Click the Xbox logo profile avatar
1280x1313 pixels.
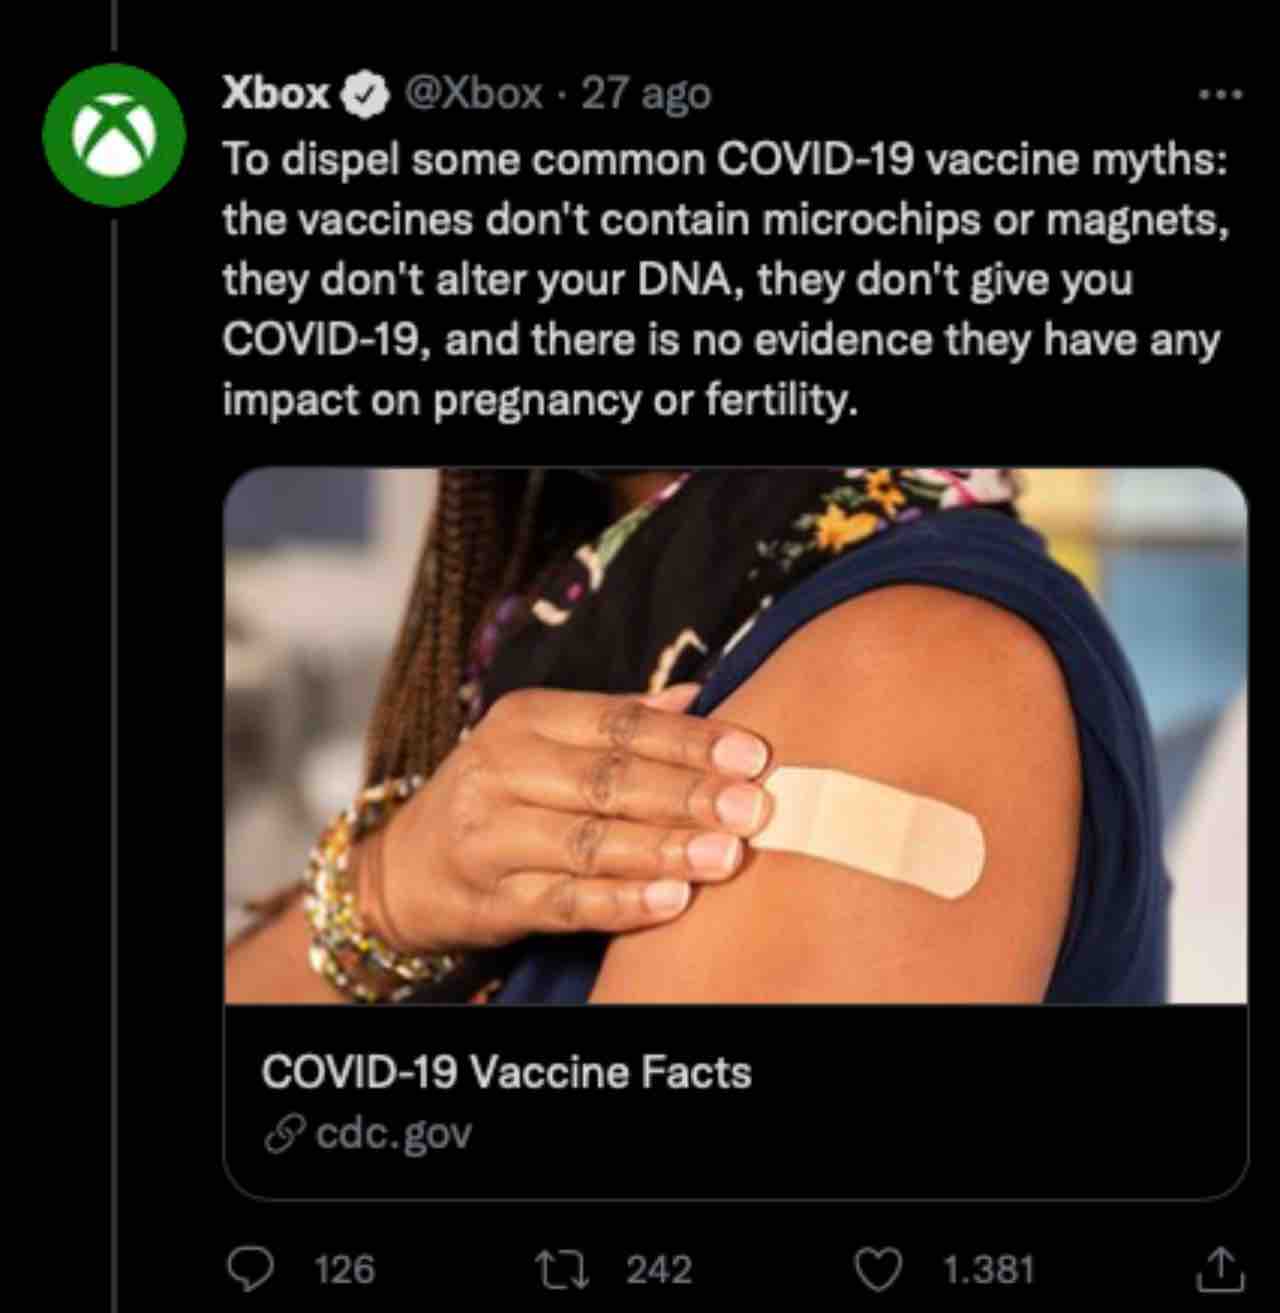[114, 135]
